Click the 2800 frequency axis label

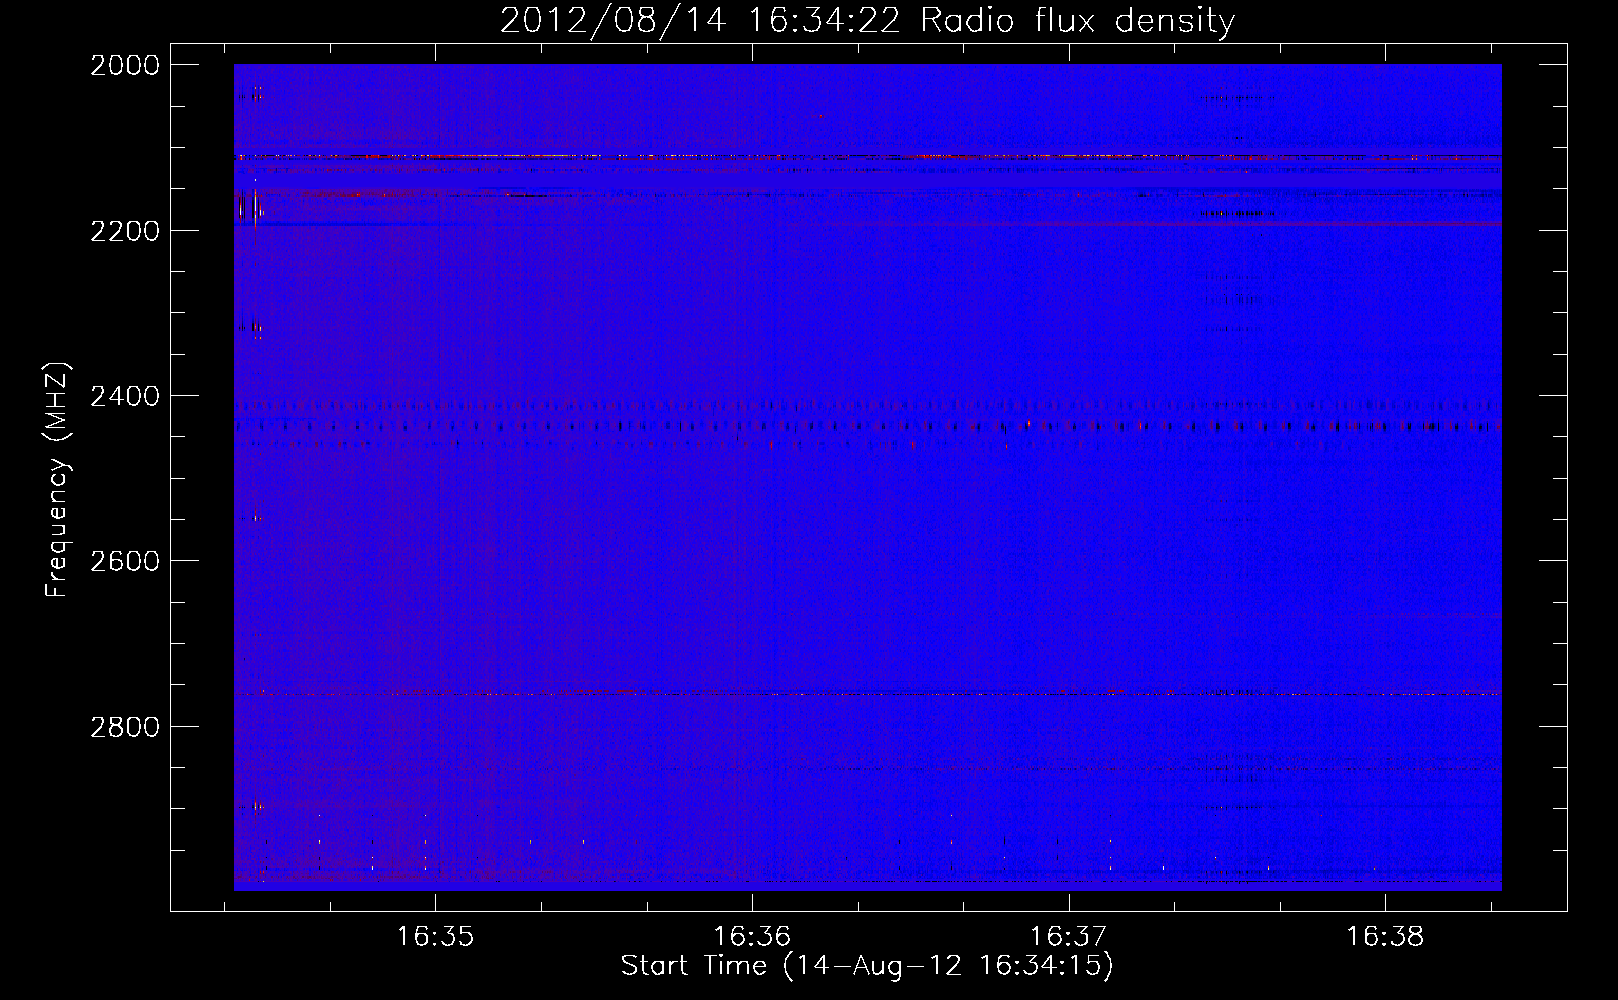point(125,726)
